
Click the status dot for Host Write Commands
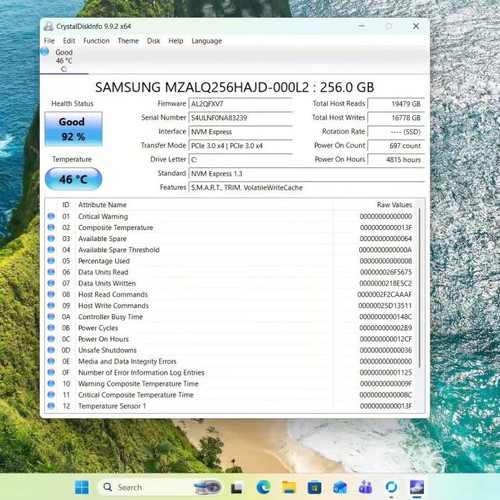(51, 305)
